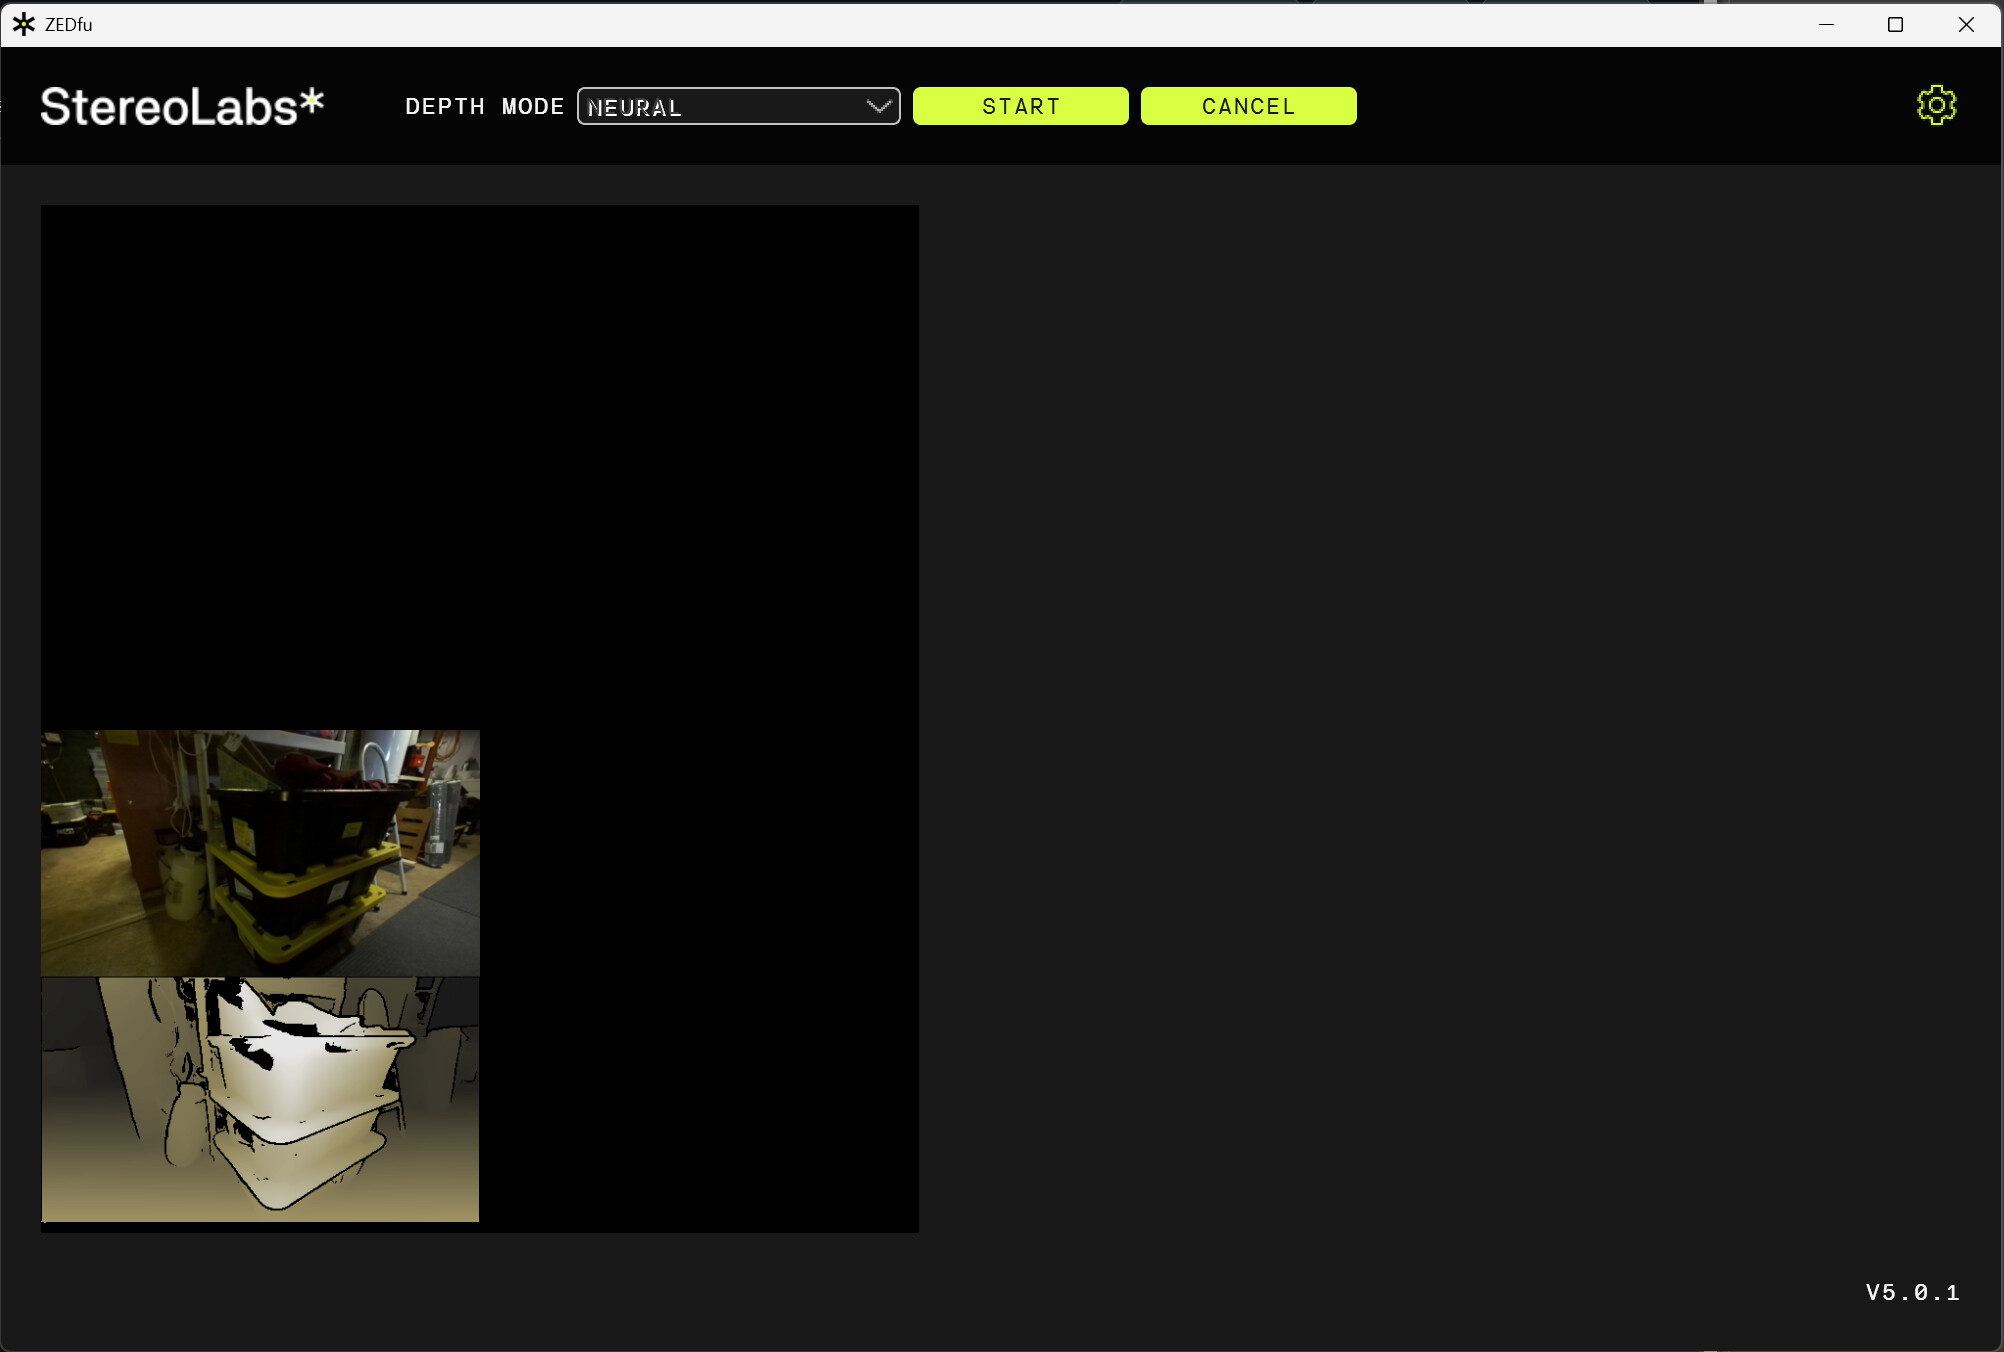Screen dimensions: 2004x1352
Task: Click the V5.0.1 version text
Action: (1912, 1292)
